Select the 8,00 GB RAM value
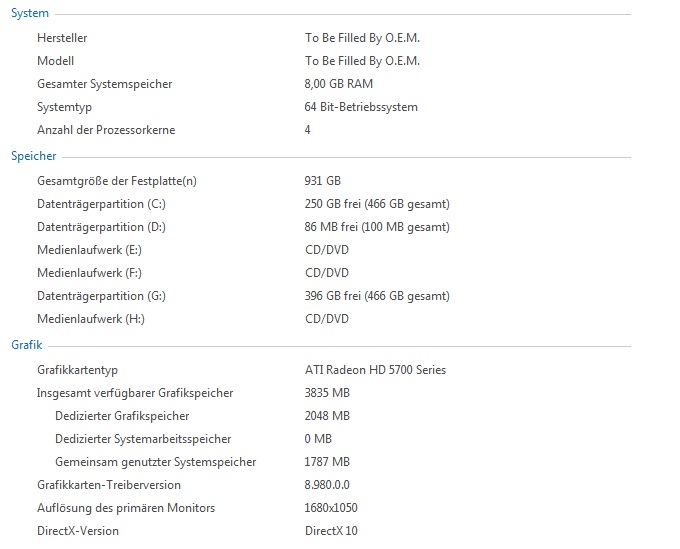 [339, 84]
